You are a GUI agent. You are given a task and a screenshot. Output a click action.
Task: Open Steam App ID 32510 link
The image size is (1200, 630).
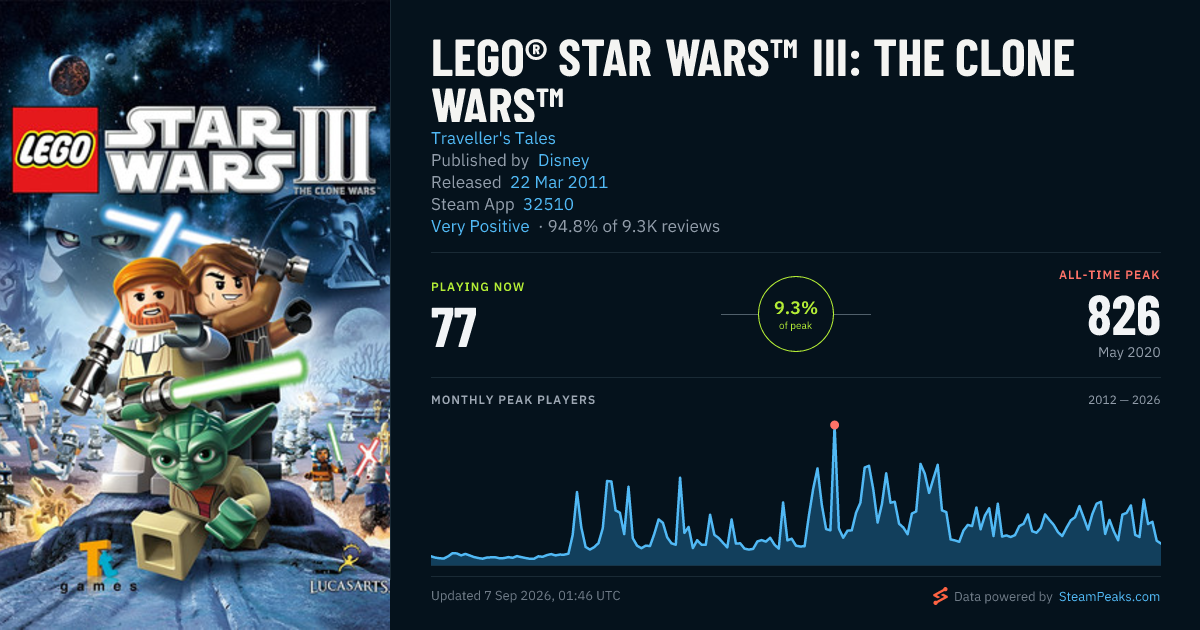pos(548,204)
